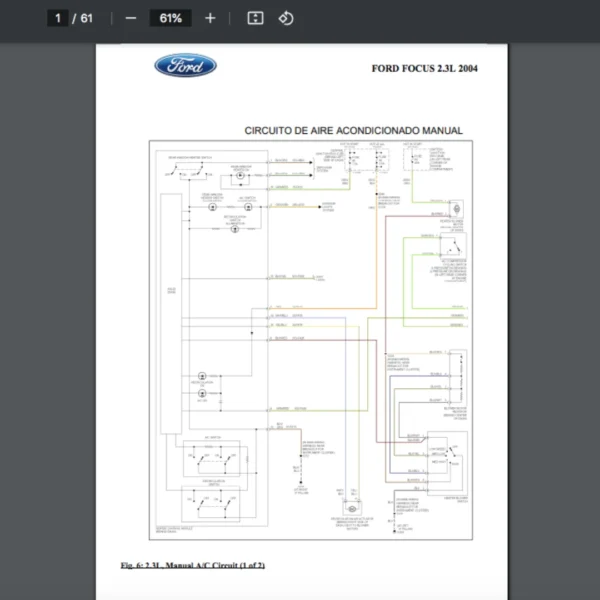This screenshot has width=600, height=600.
Task: Click the total page count 61
Action: coord(87,18)
